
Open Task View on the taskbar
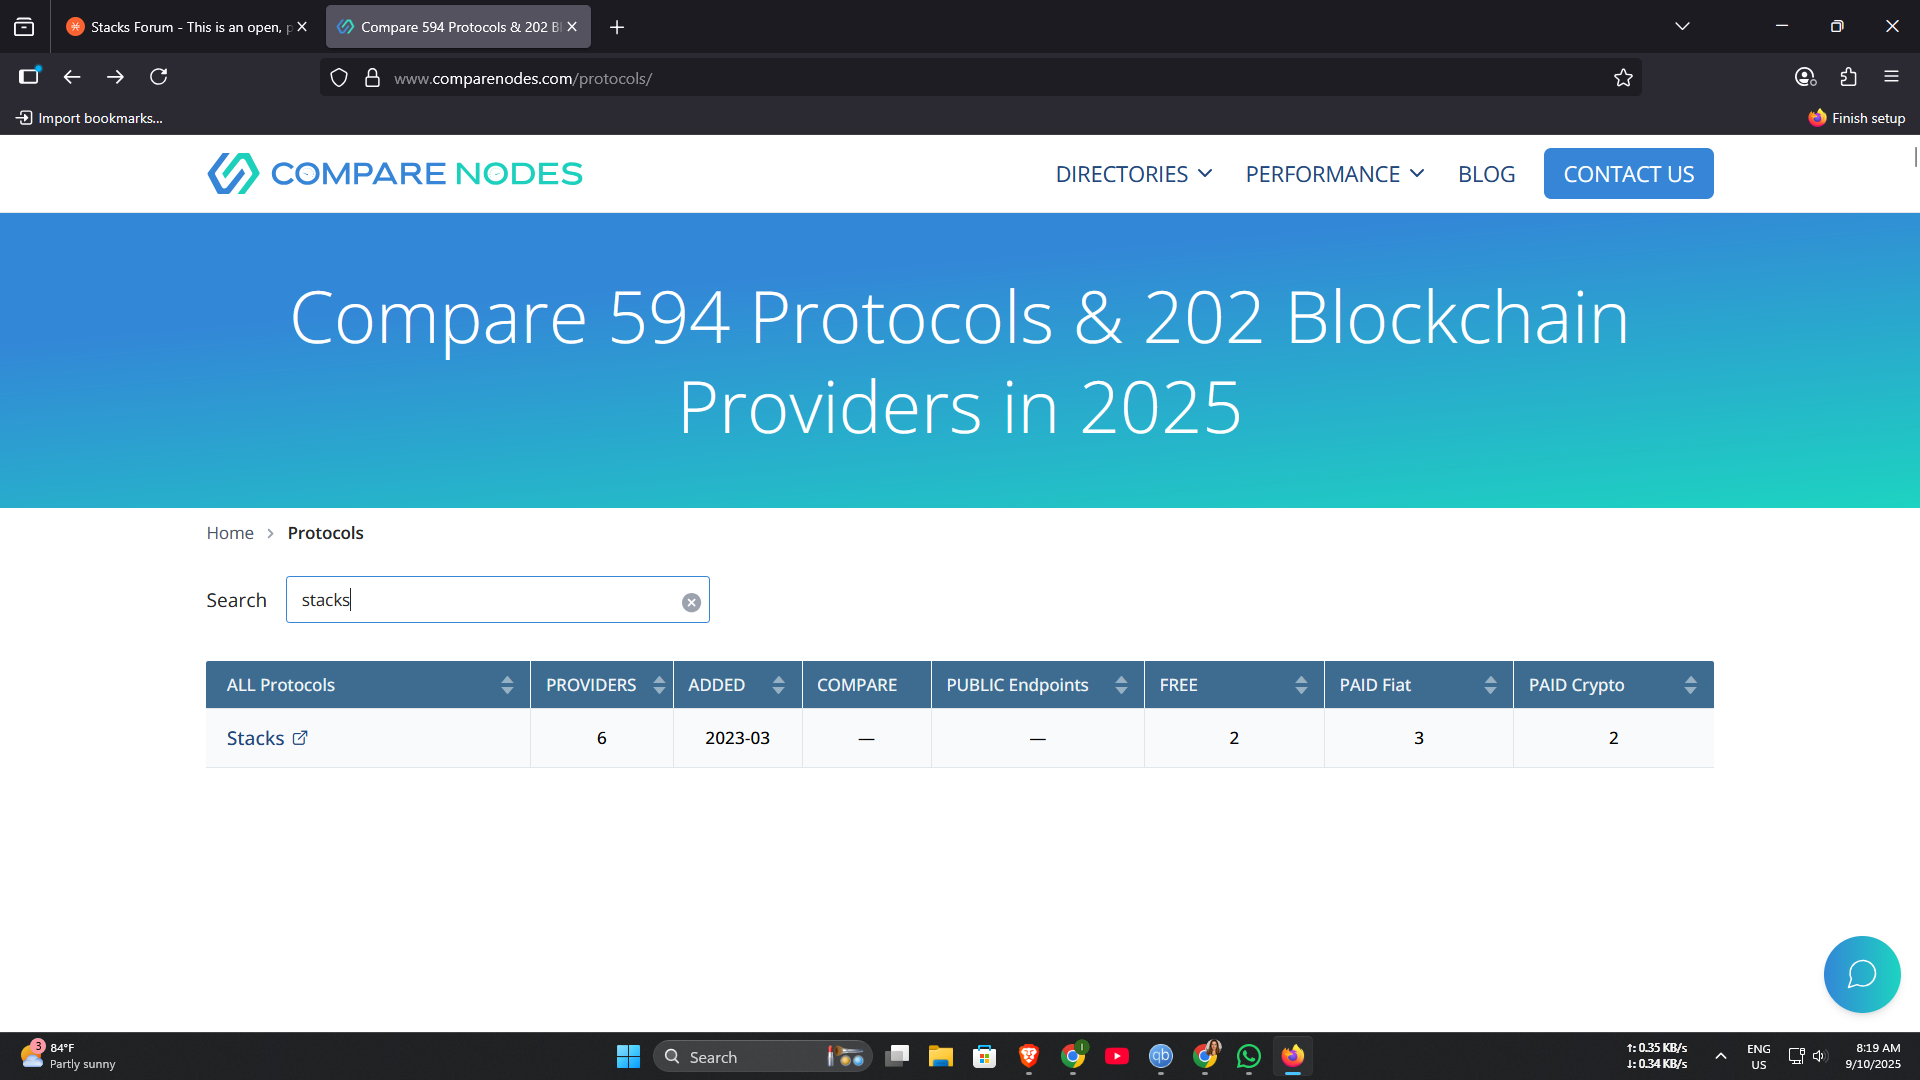tap(897, 1056)
